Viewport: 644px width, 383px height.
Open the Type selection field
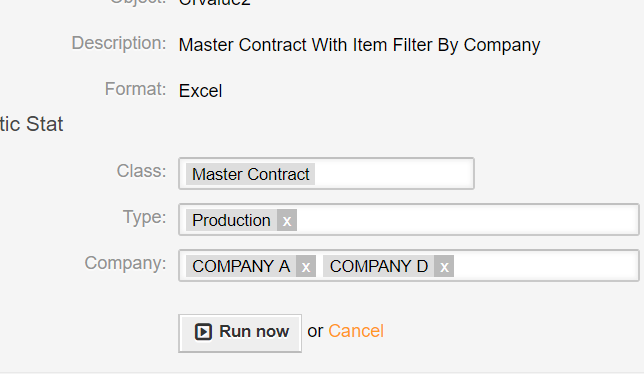click(409, 220)
